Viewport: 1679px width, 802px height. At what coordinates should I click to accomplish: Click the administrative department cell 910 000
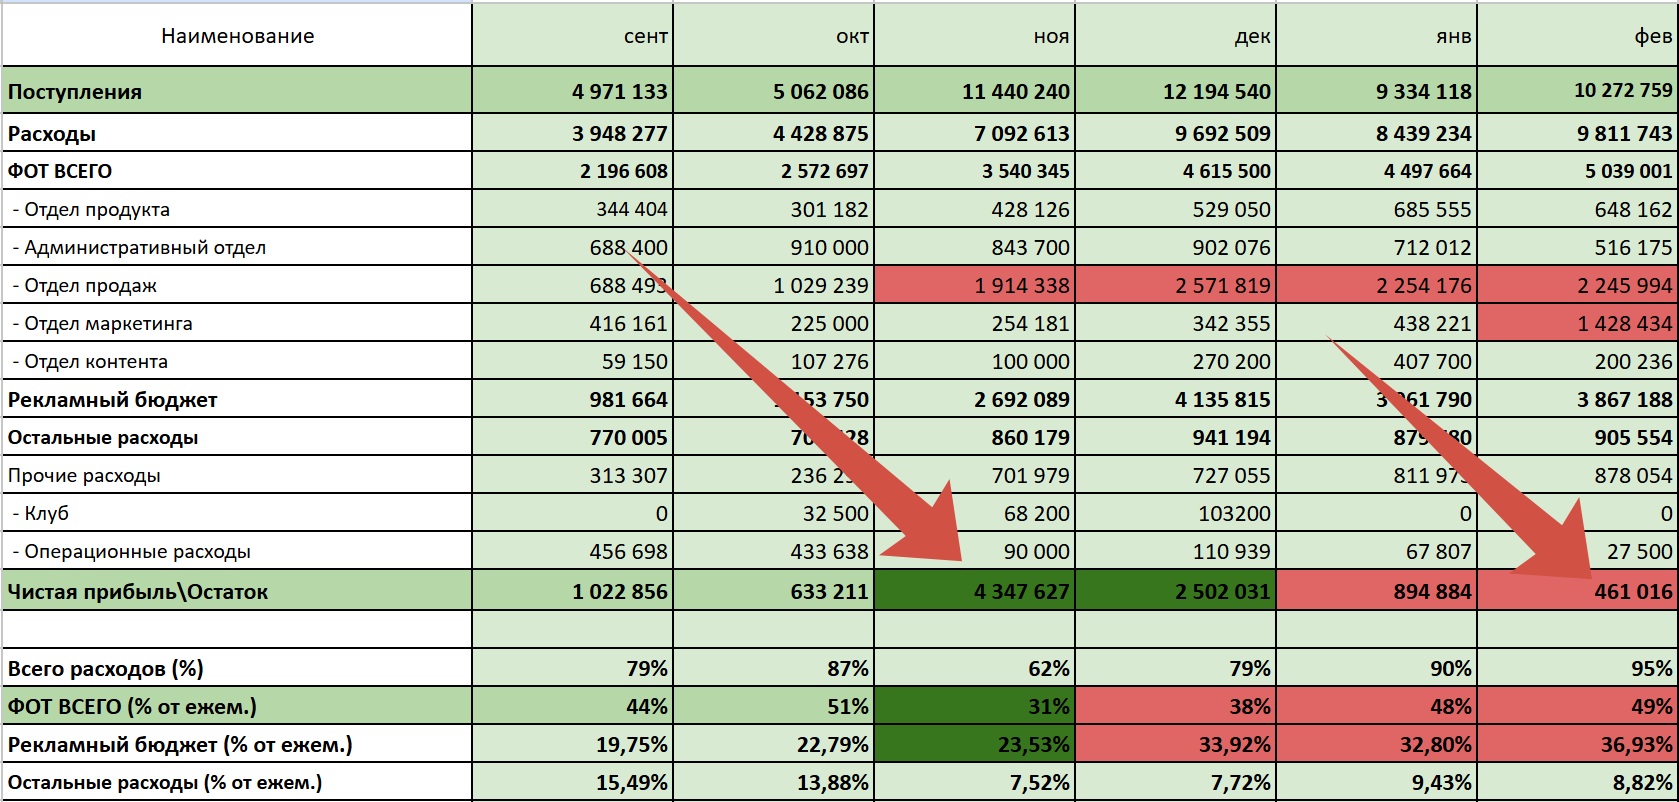pos(774,247)
